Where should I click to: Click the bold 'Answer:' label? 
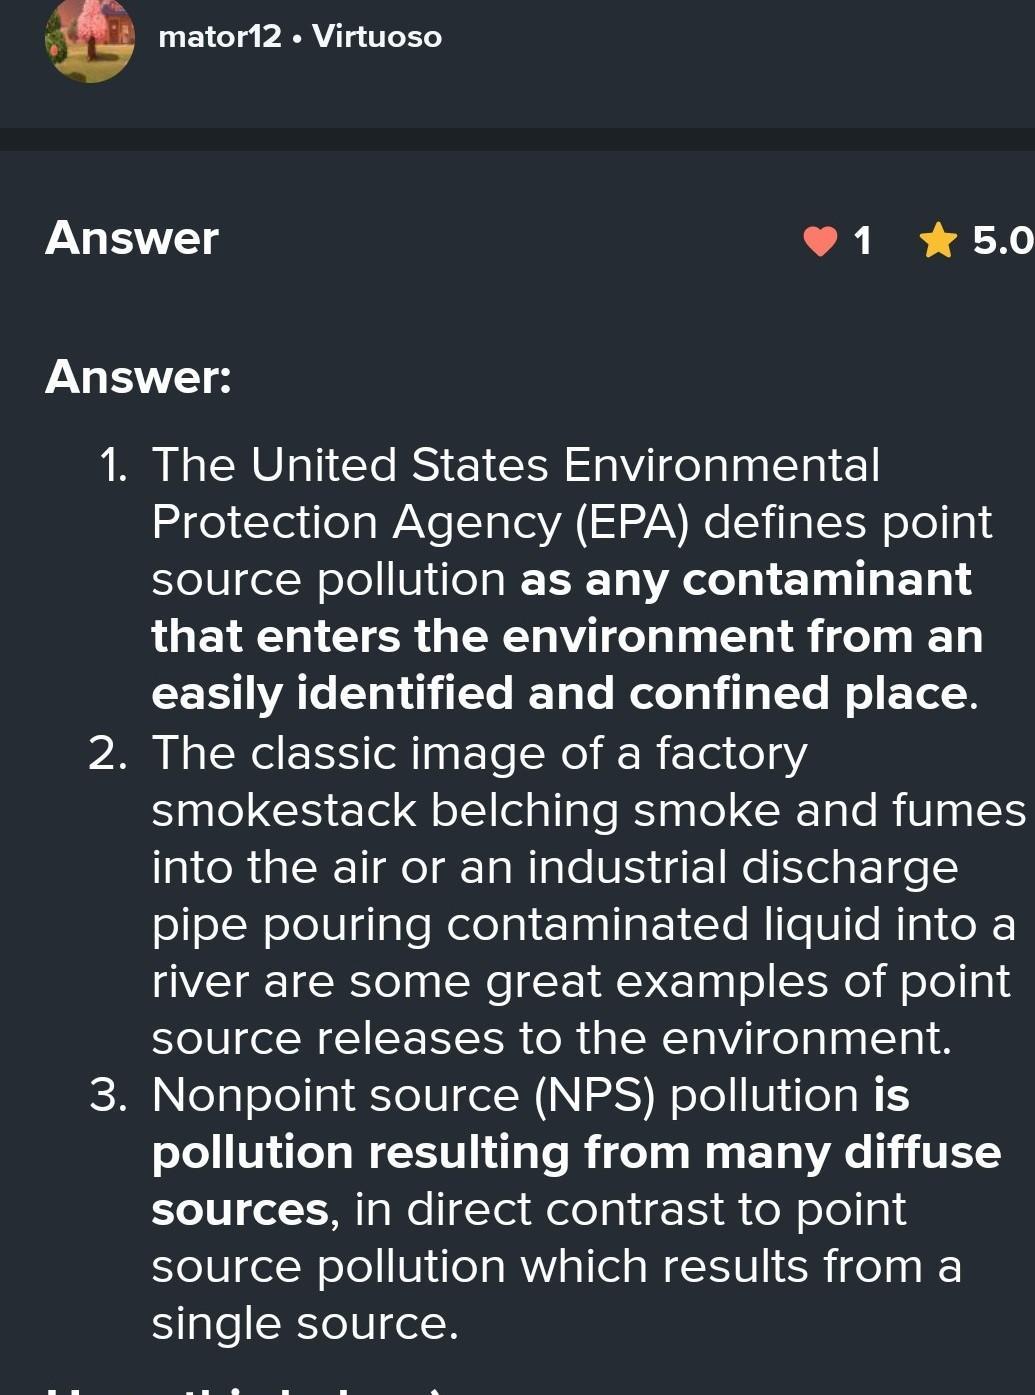pos(138,377)
